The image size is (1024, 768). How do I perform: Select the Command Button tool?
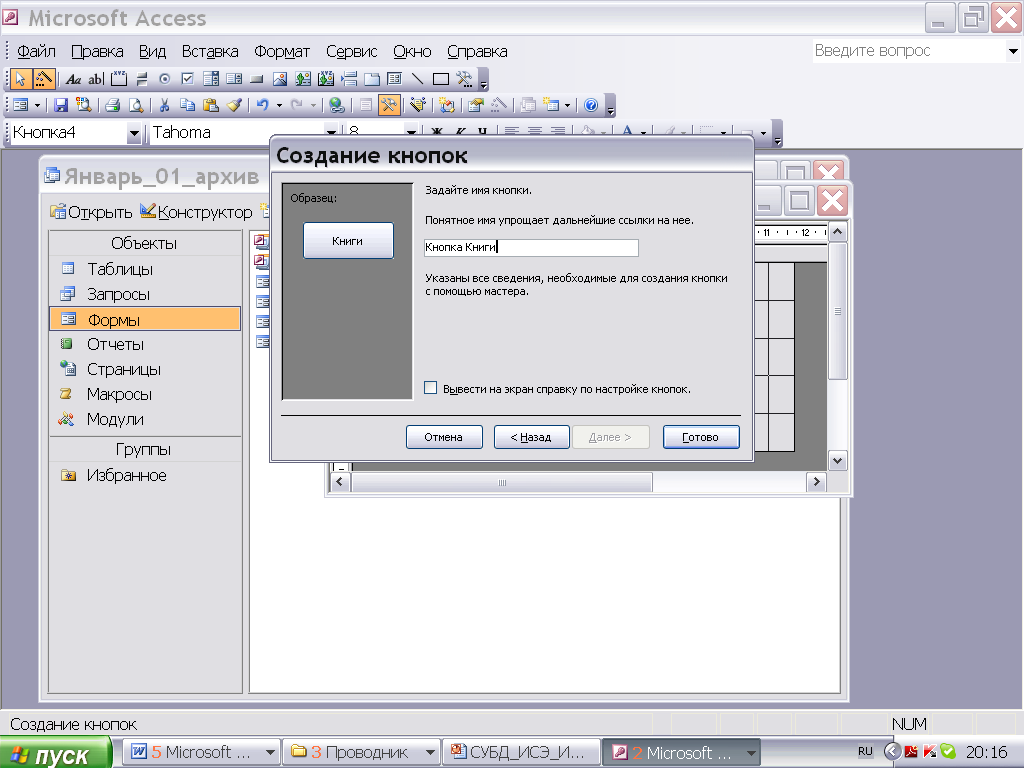257,80
